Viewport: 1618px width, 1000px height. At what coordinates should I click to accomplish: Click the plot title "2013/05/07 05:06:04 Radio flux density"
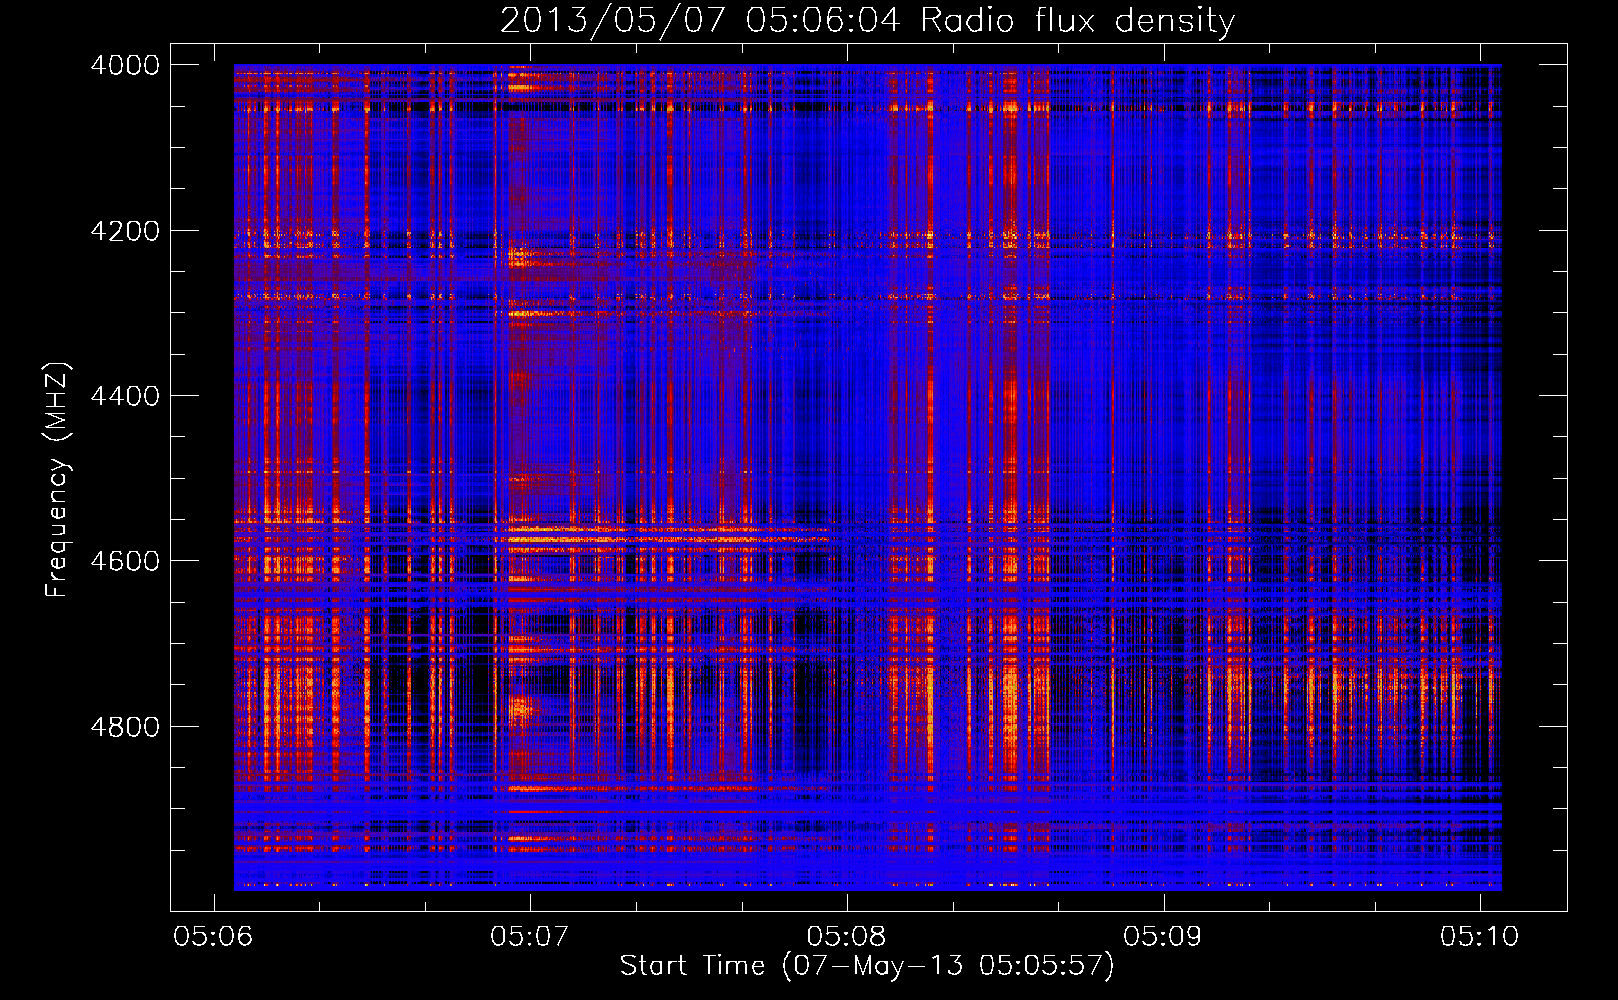click(x=868, y=20)
